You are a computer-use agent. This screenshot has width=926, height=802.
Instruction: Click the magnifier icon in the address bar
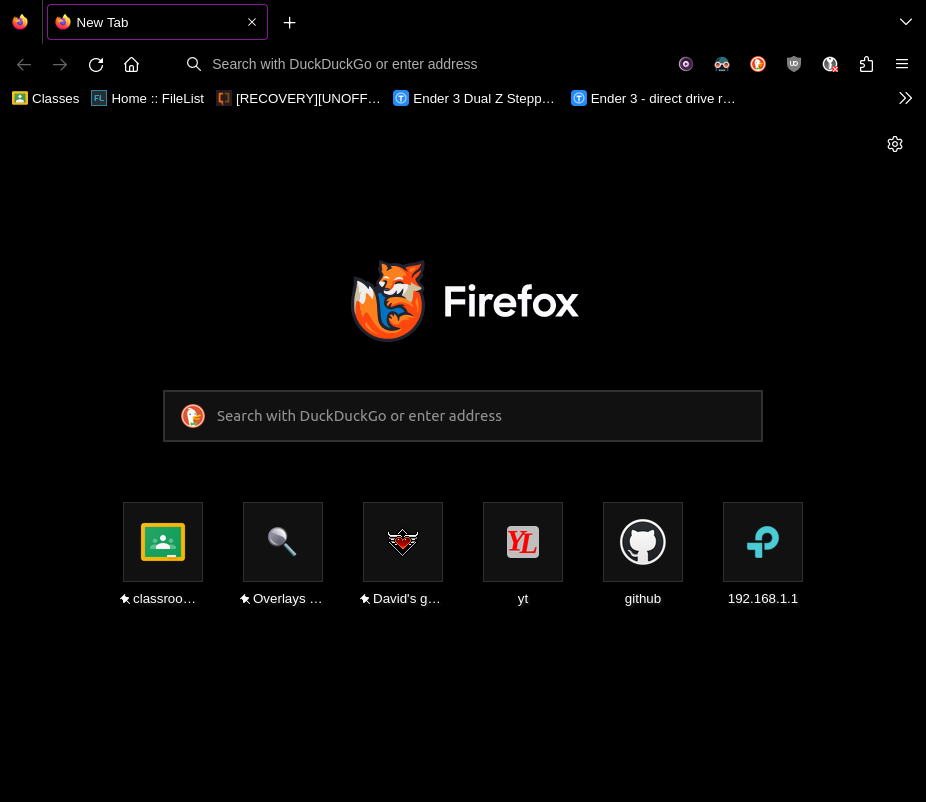click(194, 64)
